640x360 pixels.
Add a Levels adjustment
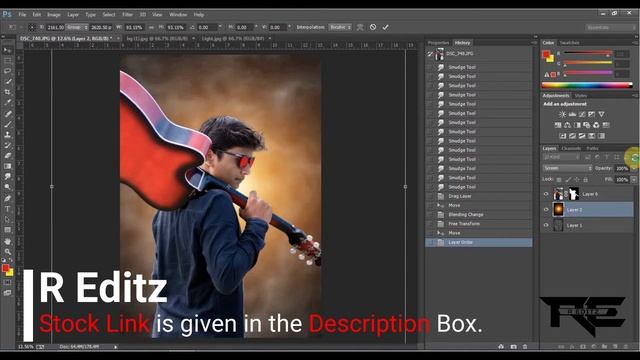pos(572,114)
